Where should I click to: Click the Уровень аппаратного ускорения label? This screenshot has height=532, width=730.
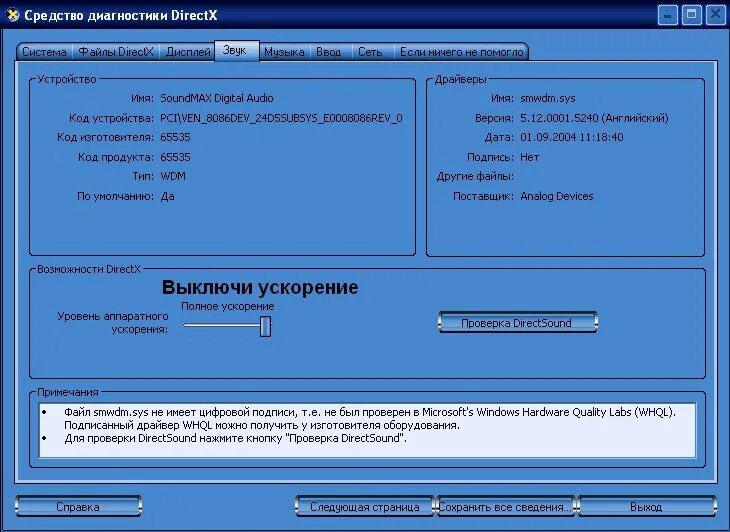tap(113, 323)
